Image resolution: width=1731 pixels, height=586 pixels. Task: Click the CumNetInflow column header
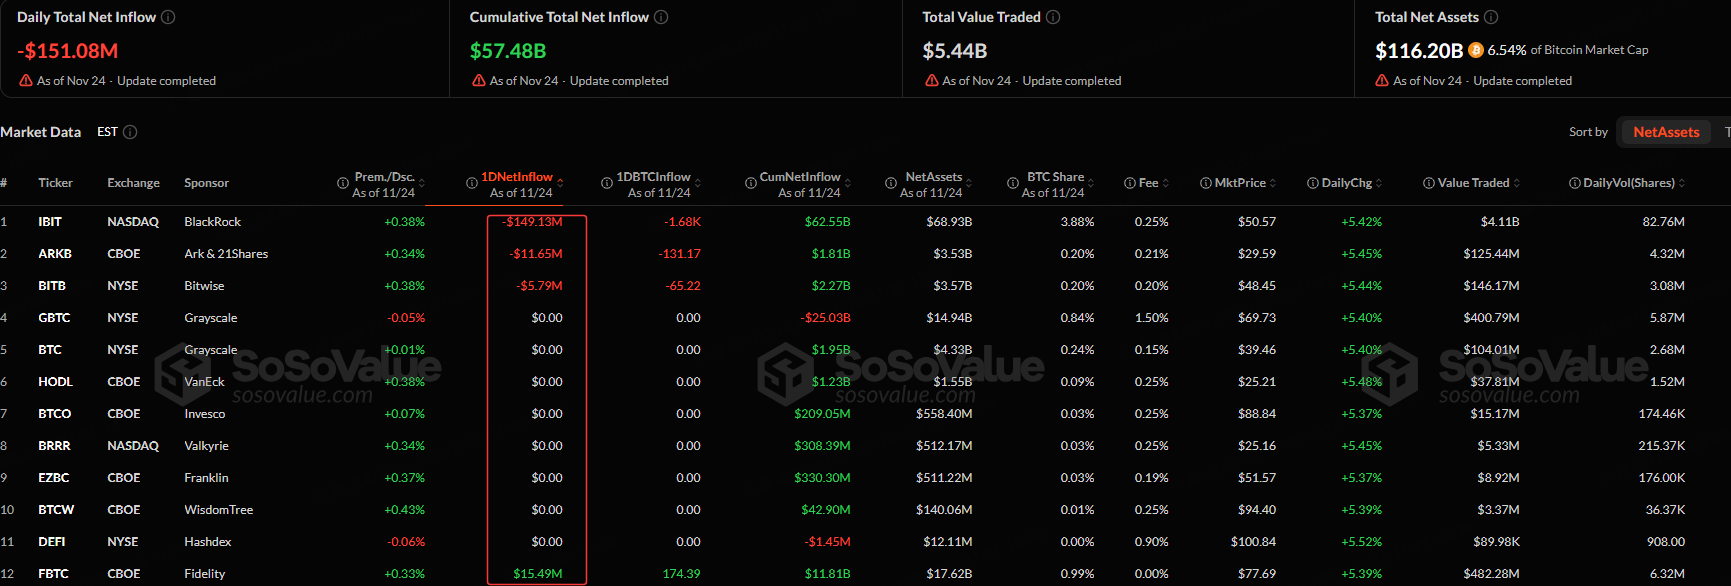(x=799, y=177)
